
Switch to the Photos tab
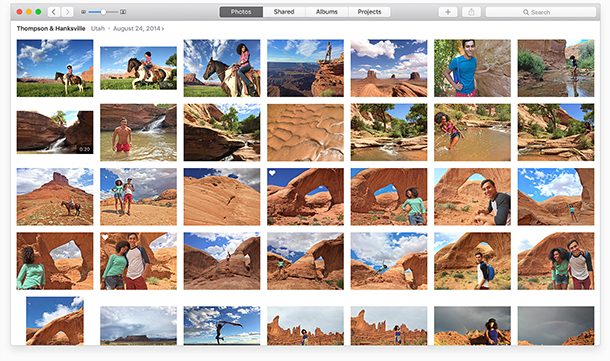(x=241, y=12)
